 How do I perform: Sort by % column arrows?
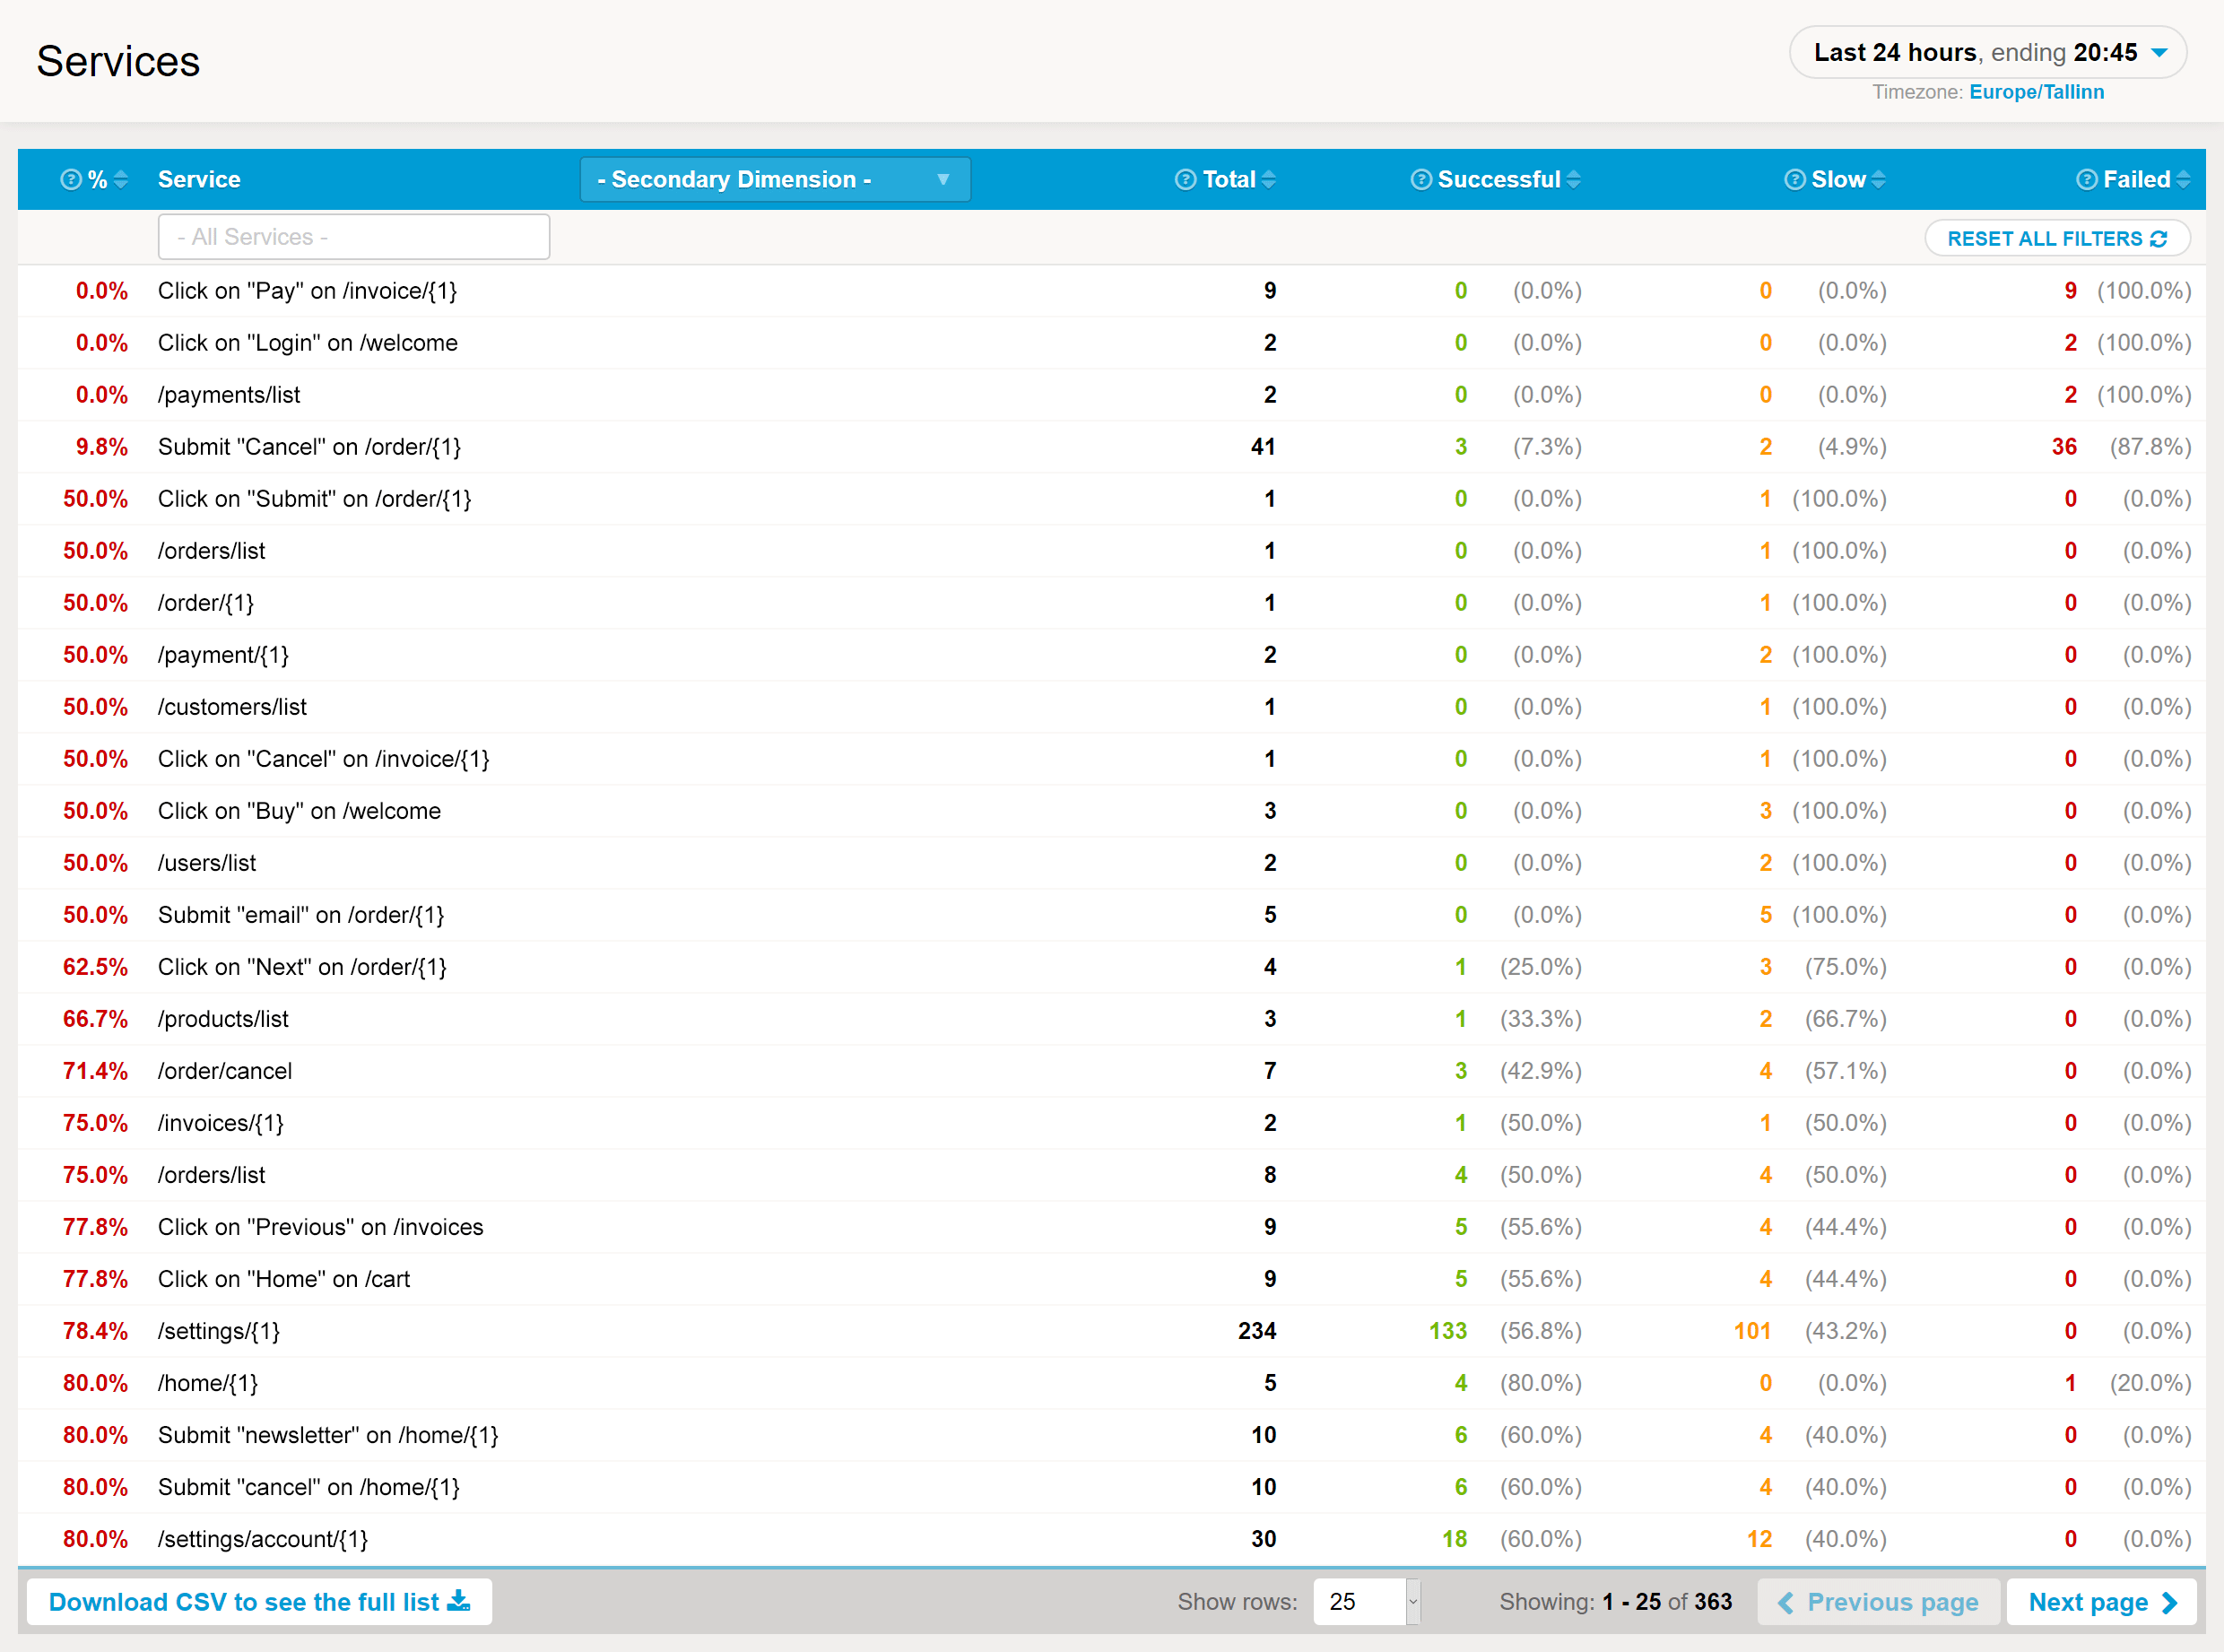tap(121, 180)
